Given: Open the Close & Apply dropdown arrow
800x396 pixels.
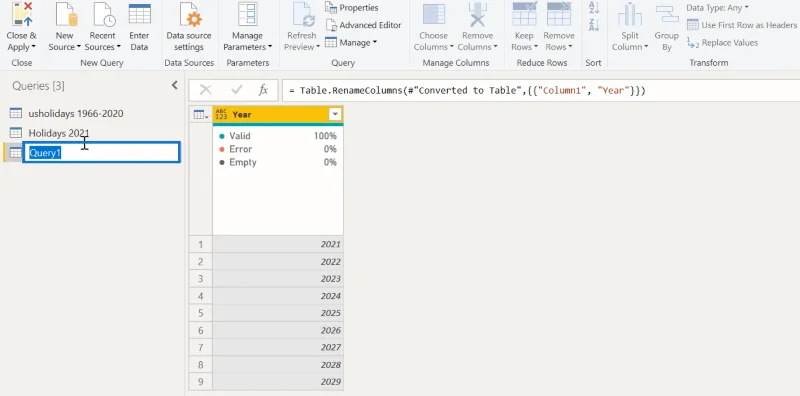Looking at the screenshot, I should 34,47.
